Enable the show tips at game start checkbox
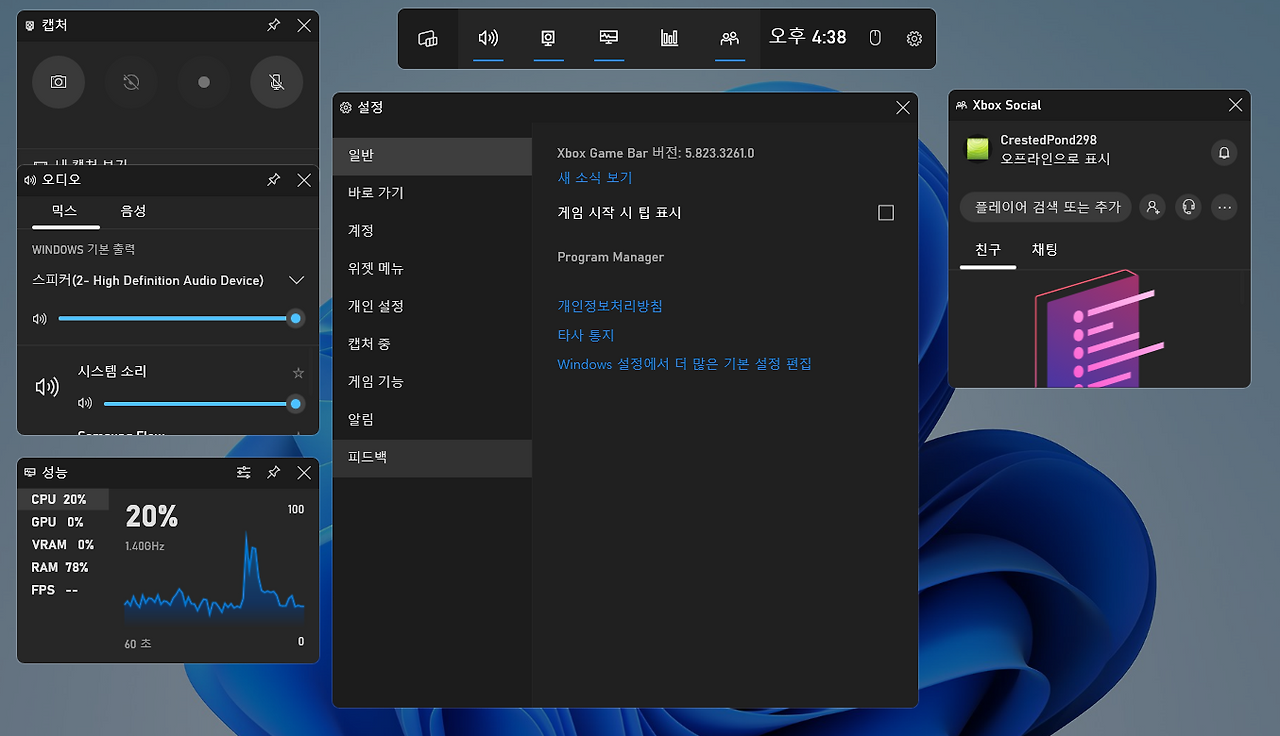1280x736 pixels. click(x=886, y=213)
